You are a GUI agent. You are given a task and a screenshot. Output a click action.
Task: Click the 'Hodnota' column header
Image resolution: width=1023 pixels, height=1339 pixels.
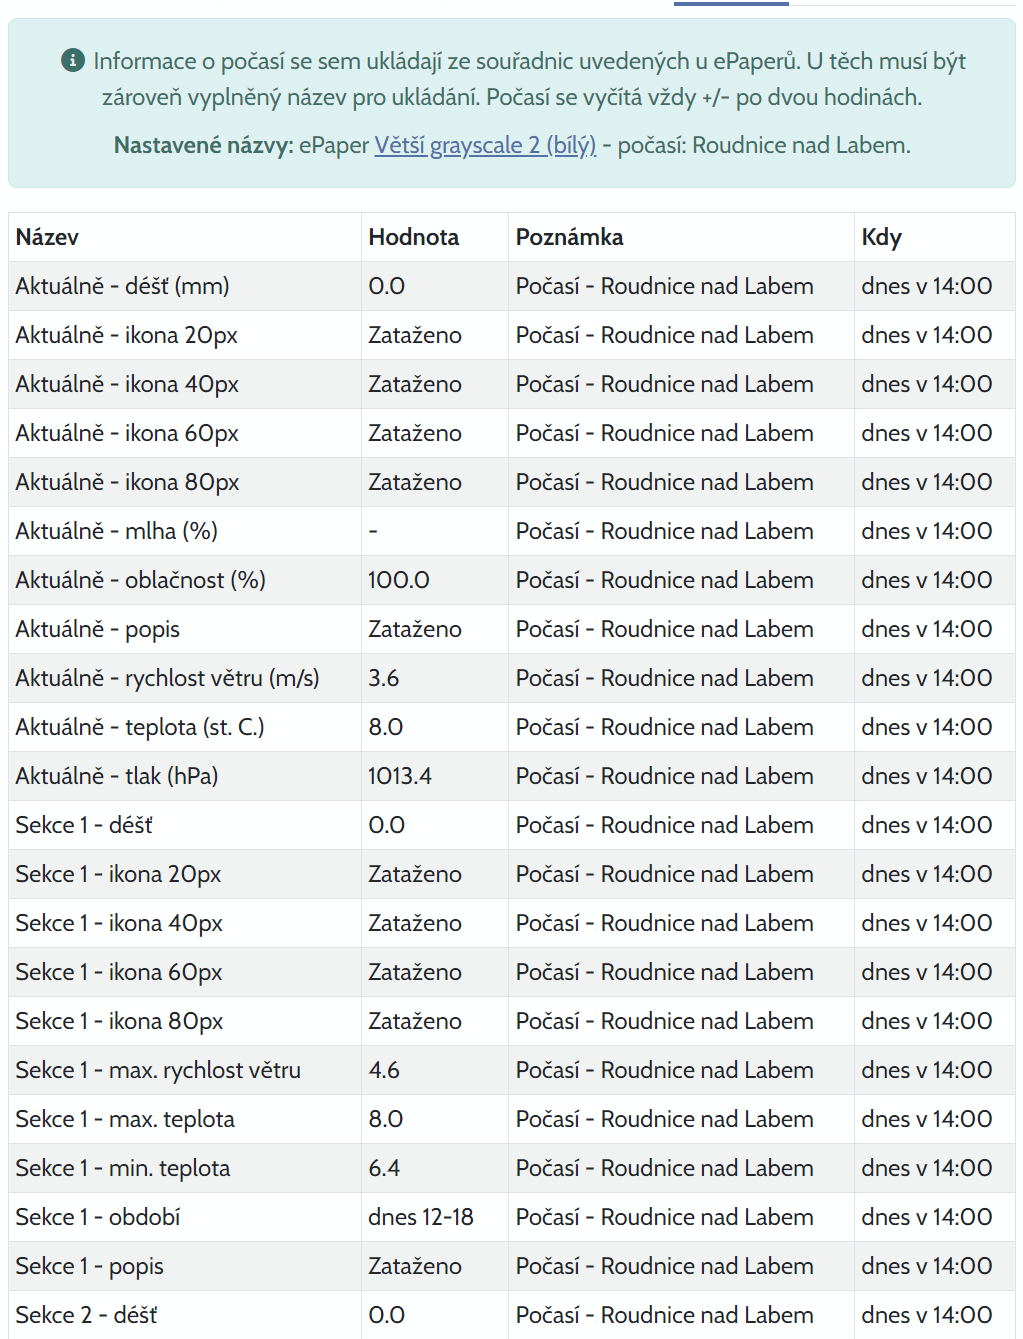(x=413, y=237)
